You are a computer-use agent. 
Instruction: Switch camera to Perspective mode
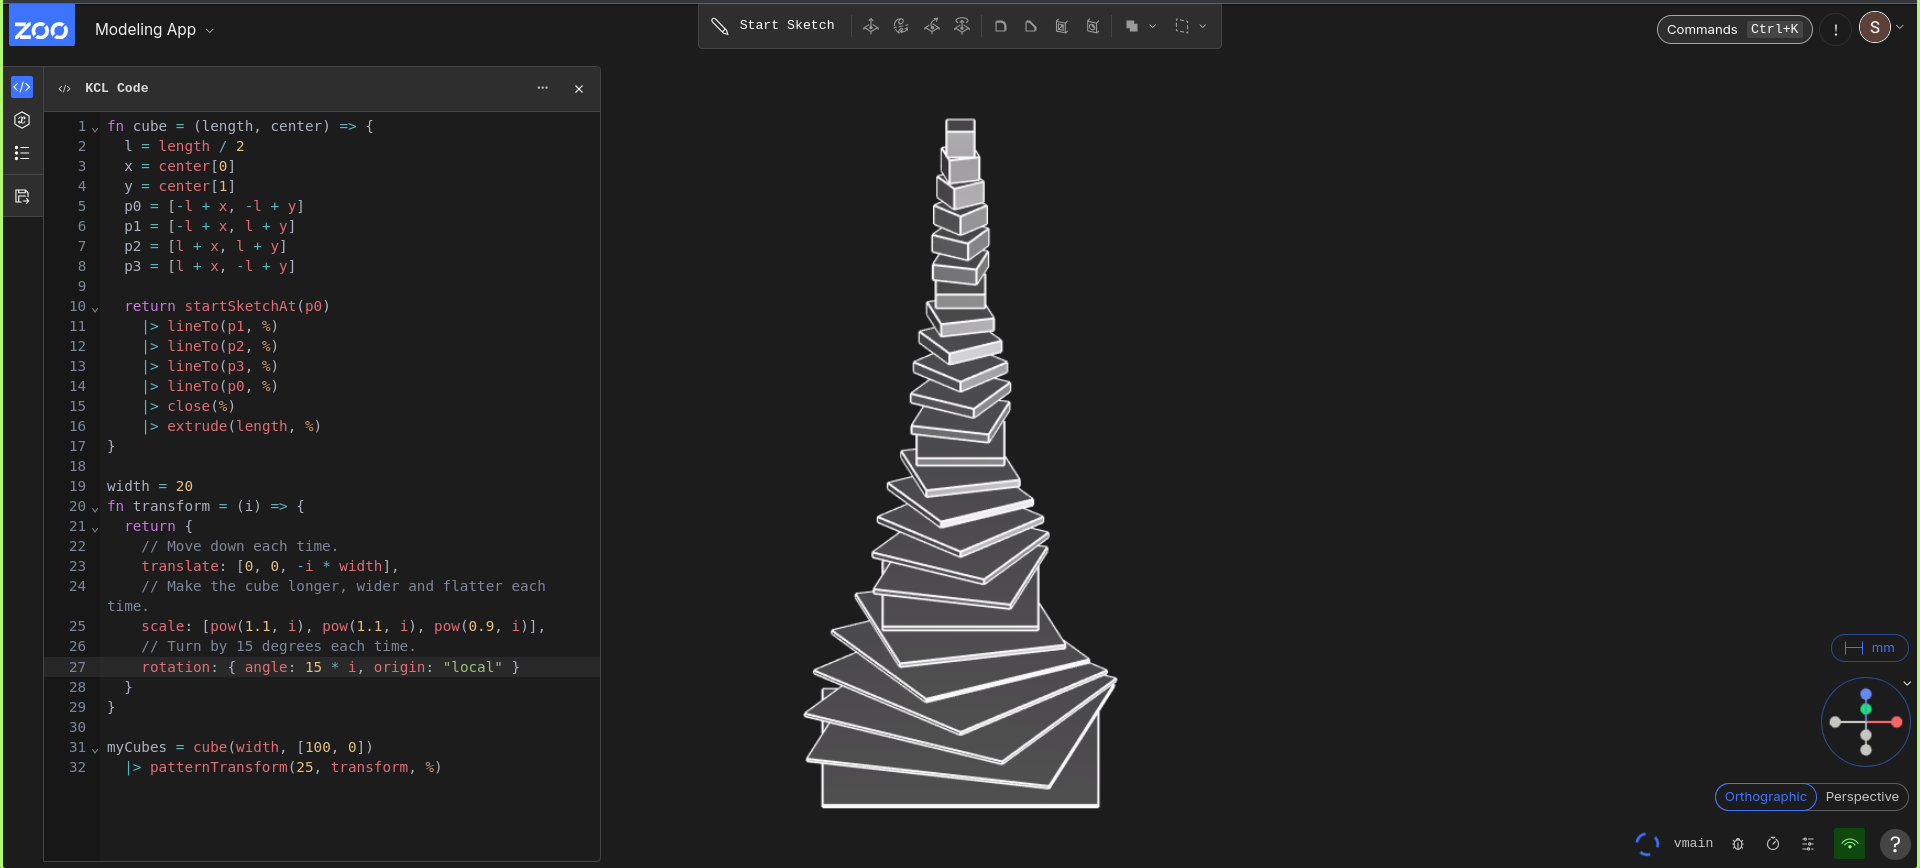(1861, 797)
